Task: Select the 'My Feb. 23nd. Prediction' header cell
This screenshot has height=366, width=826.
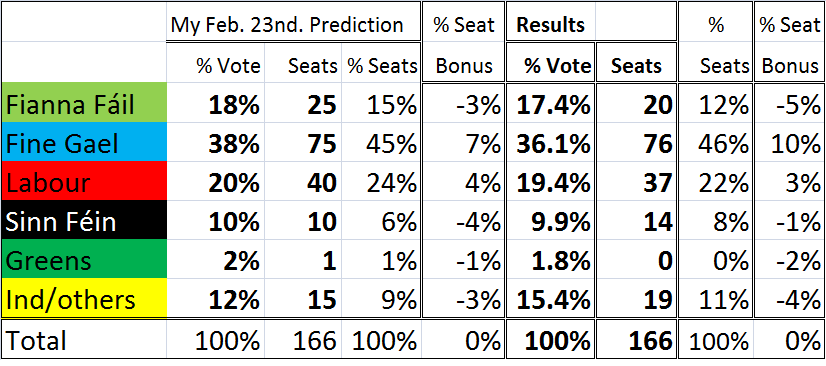Action: pyautogui.click(x=293, y=22)
